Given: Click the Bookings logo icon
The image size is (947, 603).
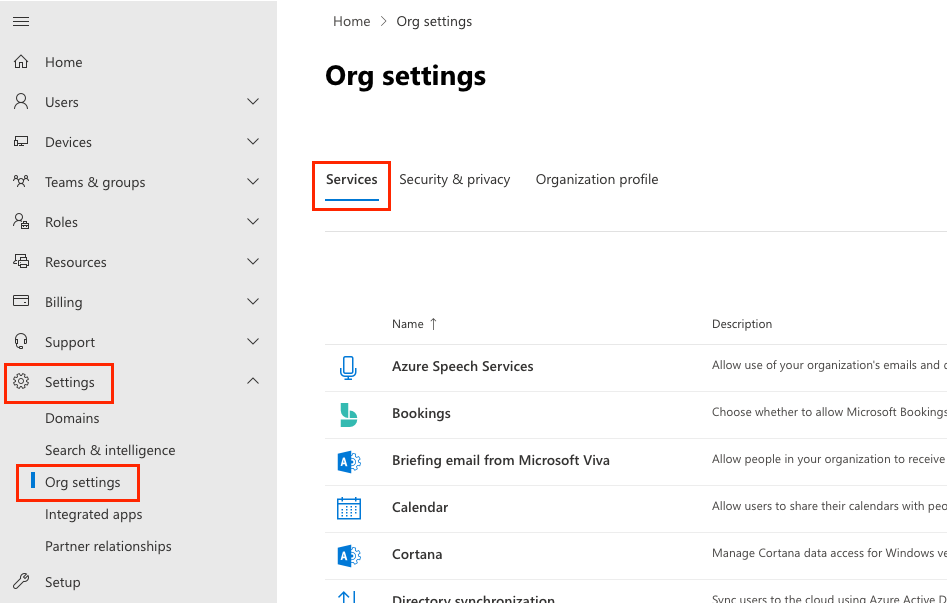Looking at the screenshot, I should (x=348, y=414).
